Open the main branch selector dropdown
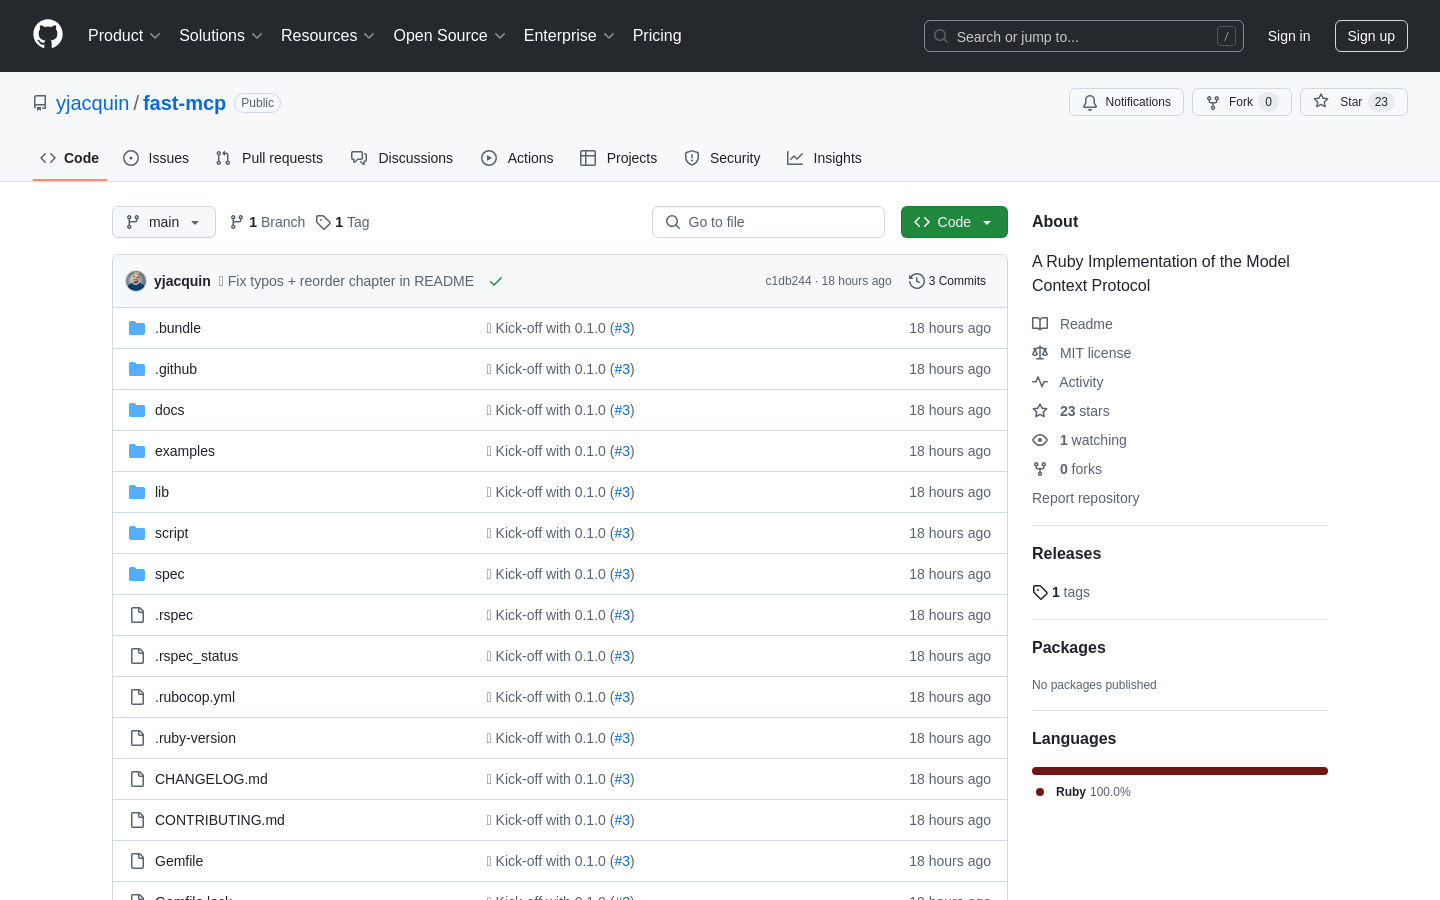 point(164,222)
